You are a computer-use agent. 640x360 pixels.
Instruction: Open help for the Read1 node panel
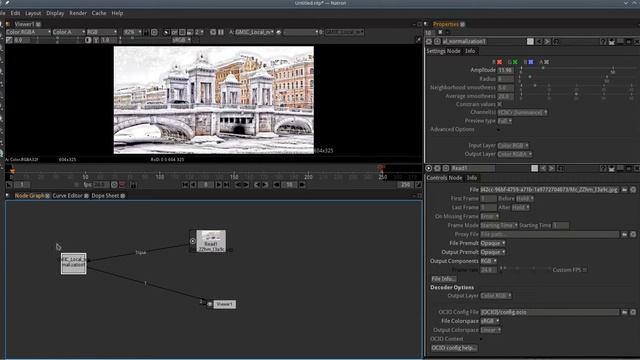(x=603, y=168)
